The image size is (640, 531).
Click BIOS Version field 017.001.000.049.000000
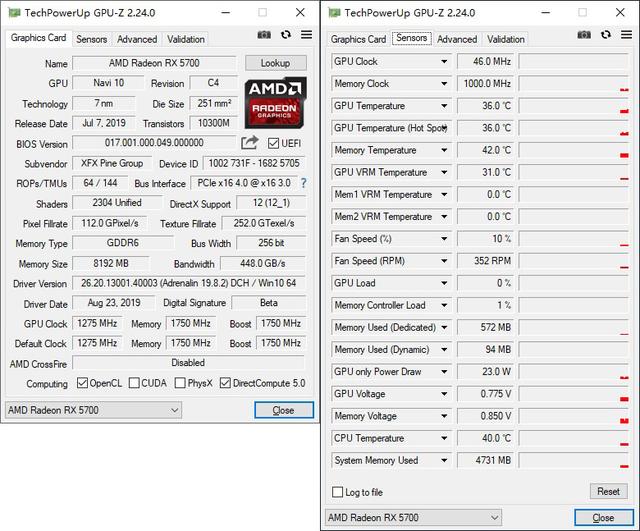(154, 143)
